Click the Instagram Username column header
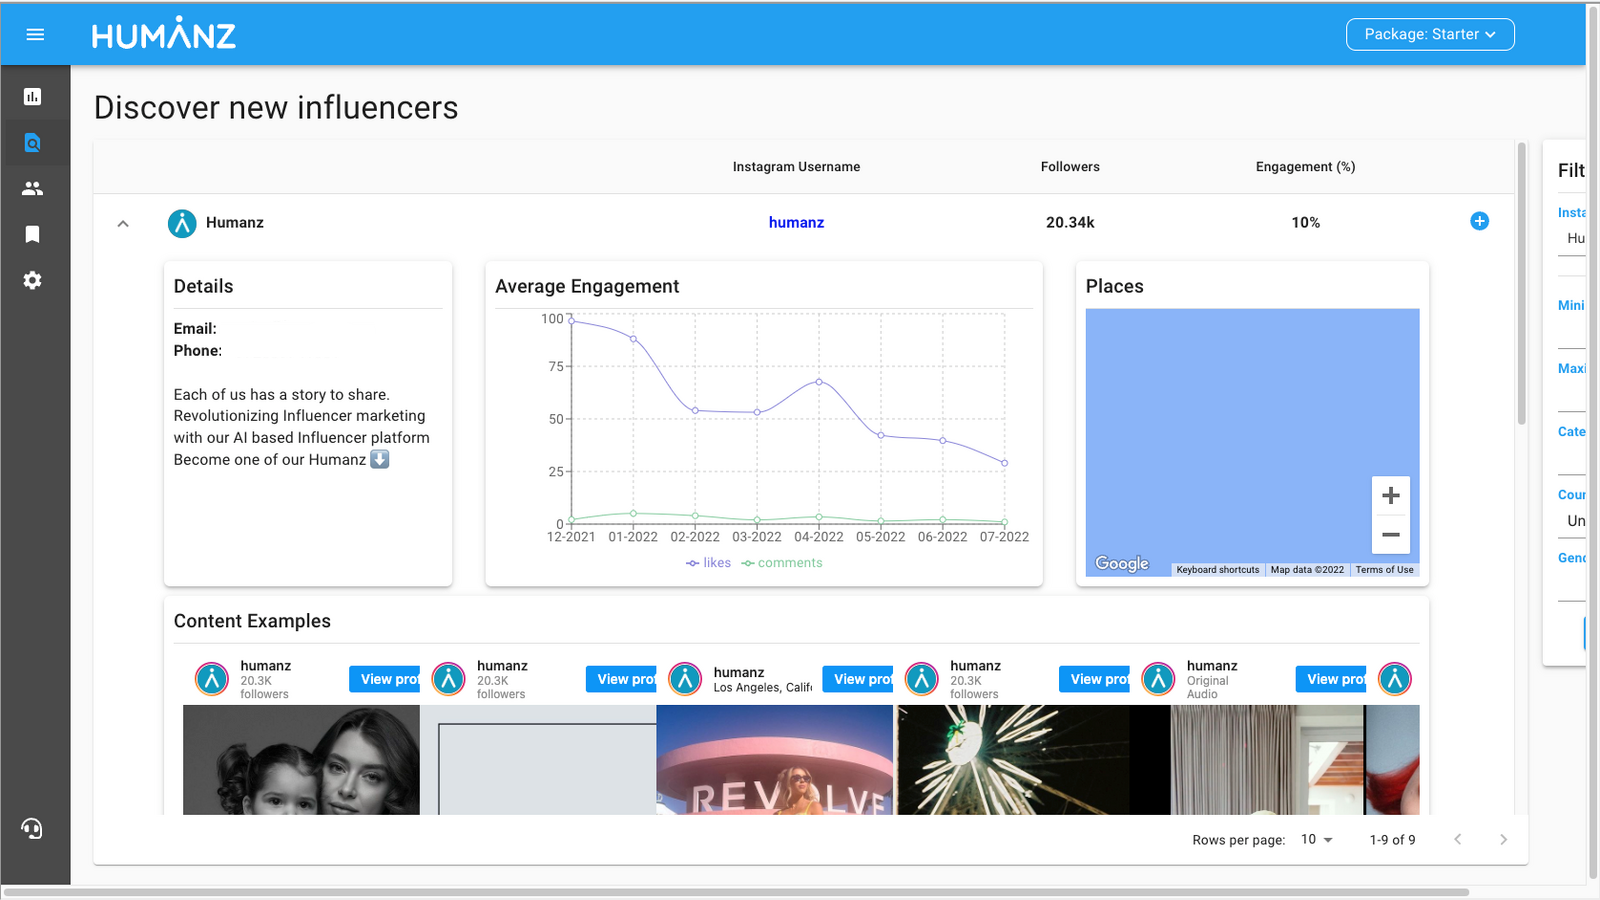 pyautogui.click(x=796, y=167)
